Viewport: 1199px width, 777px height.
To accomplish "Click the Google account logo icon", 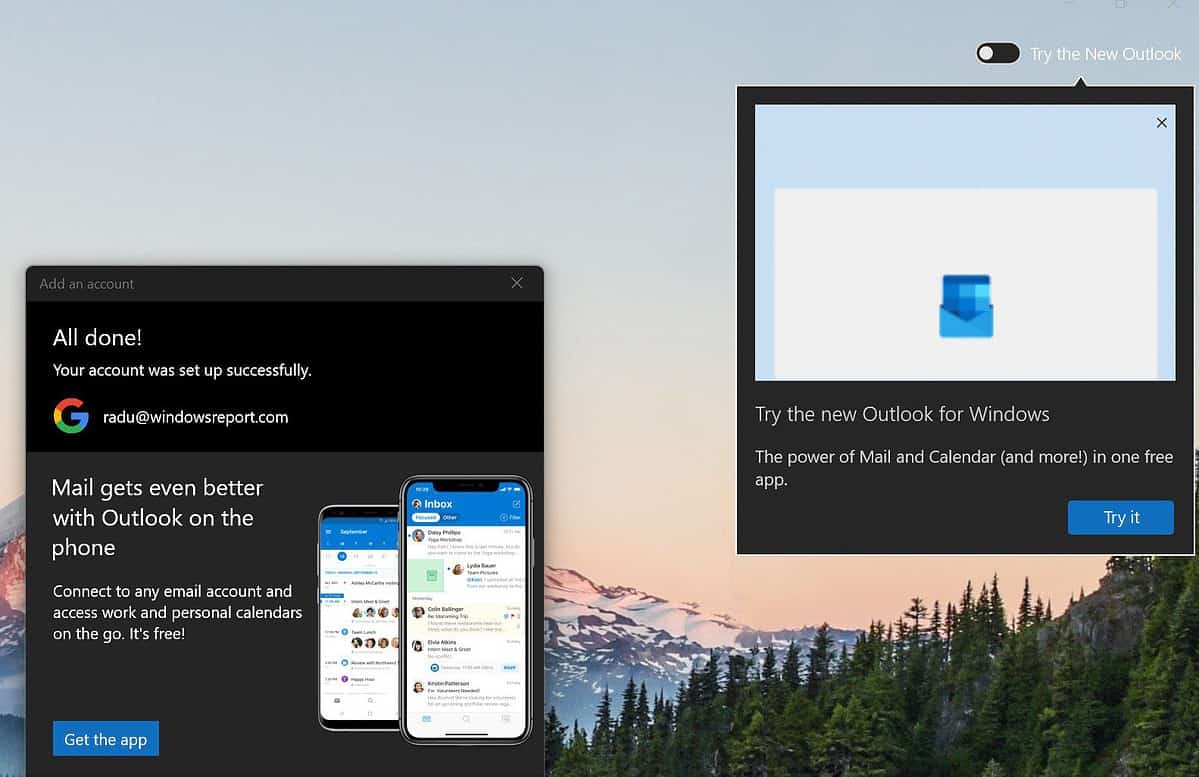I will [71, 416].
